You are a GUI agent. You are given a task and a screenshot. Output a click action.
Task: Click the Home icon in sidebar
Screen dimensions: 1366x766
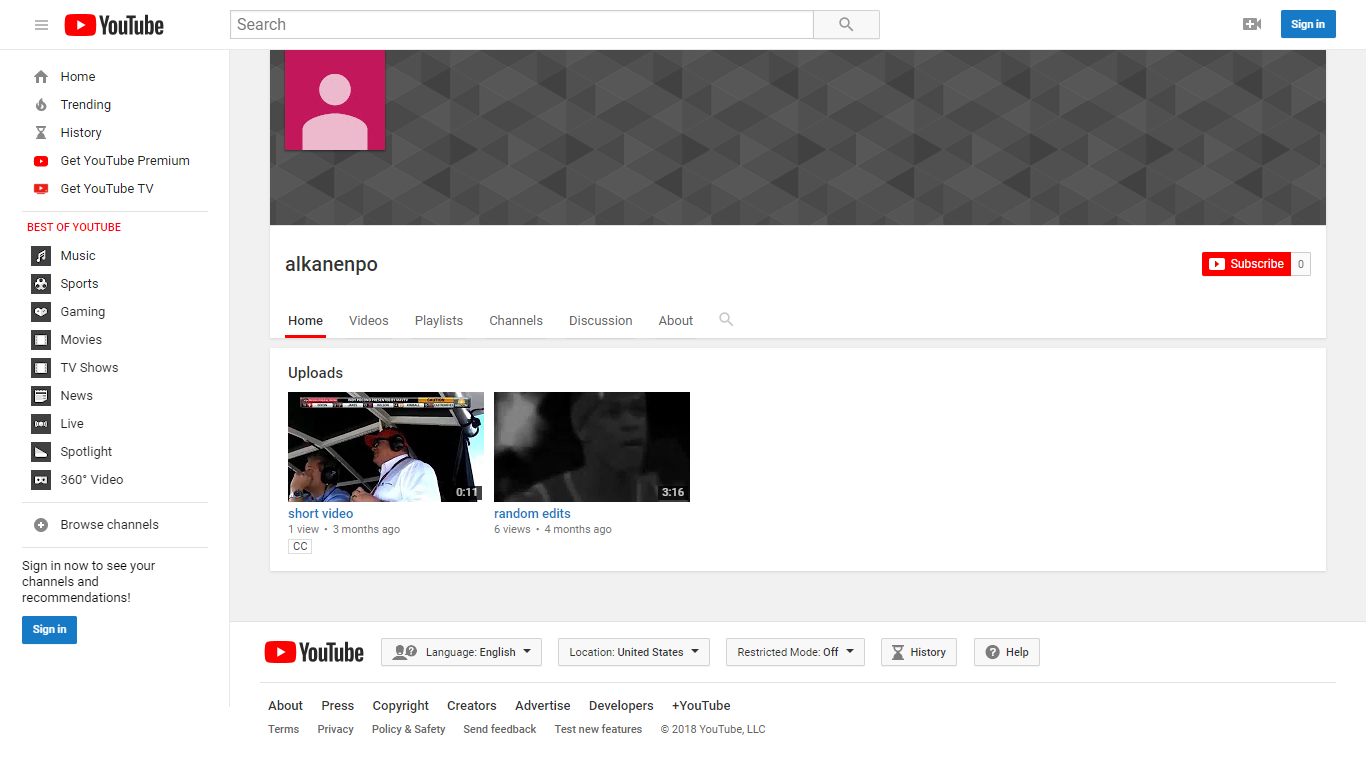tap(41, 77)
